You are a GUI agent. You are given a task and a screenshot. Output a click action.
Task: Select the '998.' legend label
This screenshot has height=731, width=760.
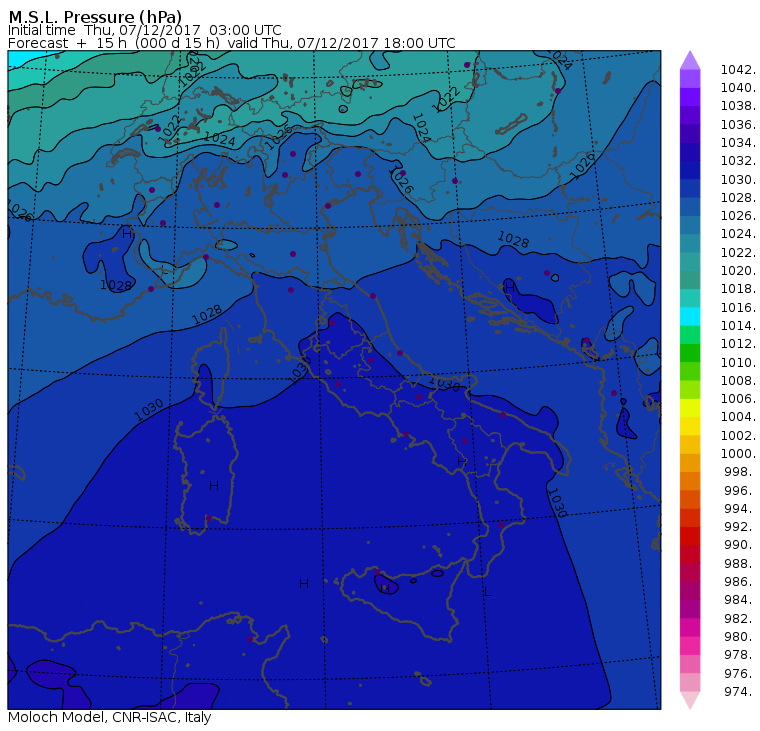[x=740, y=471]
